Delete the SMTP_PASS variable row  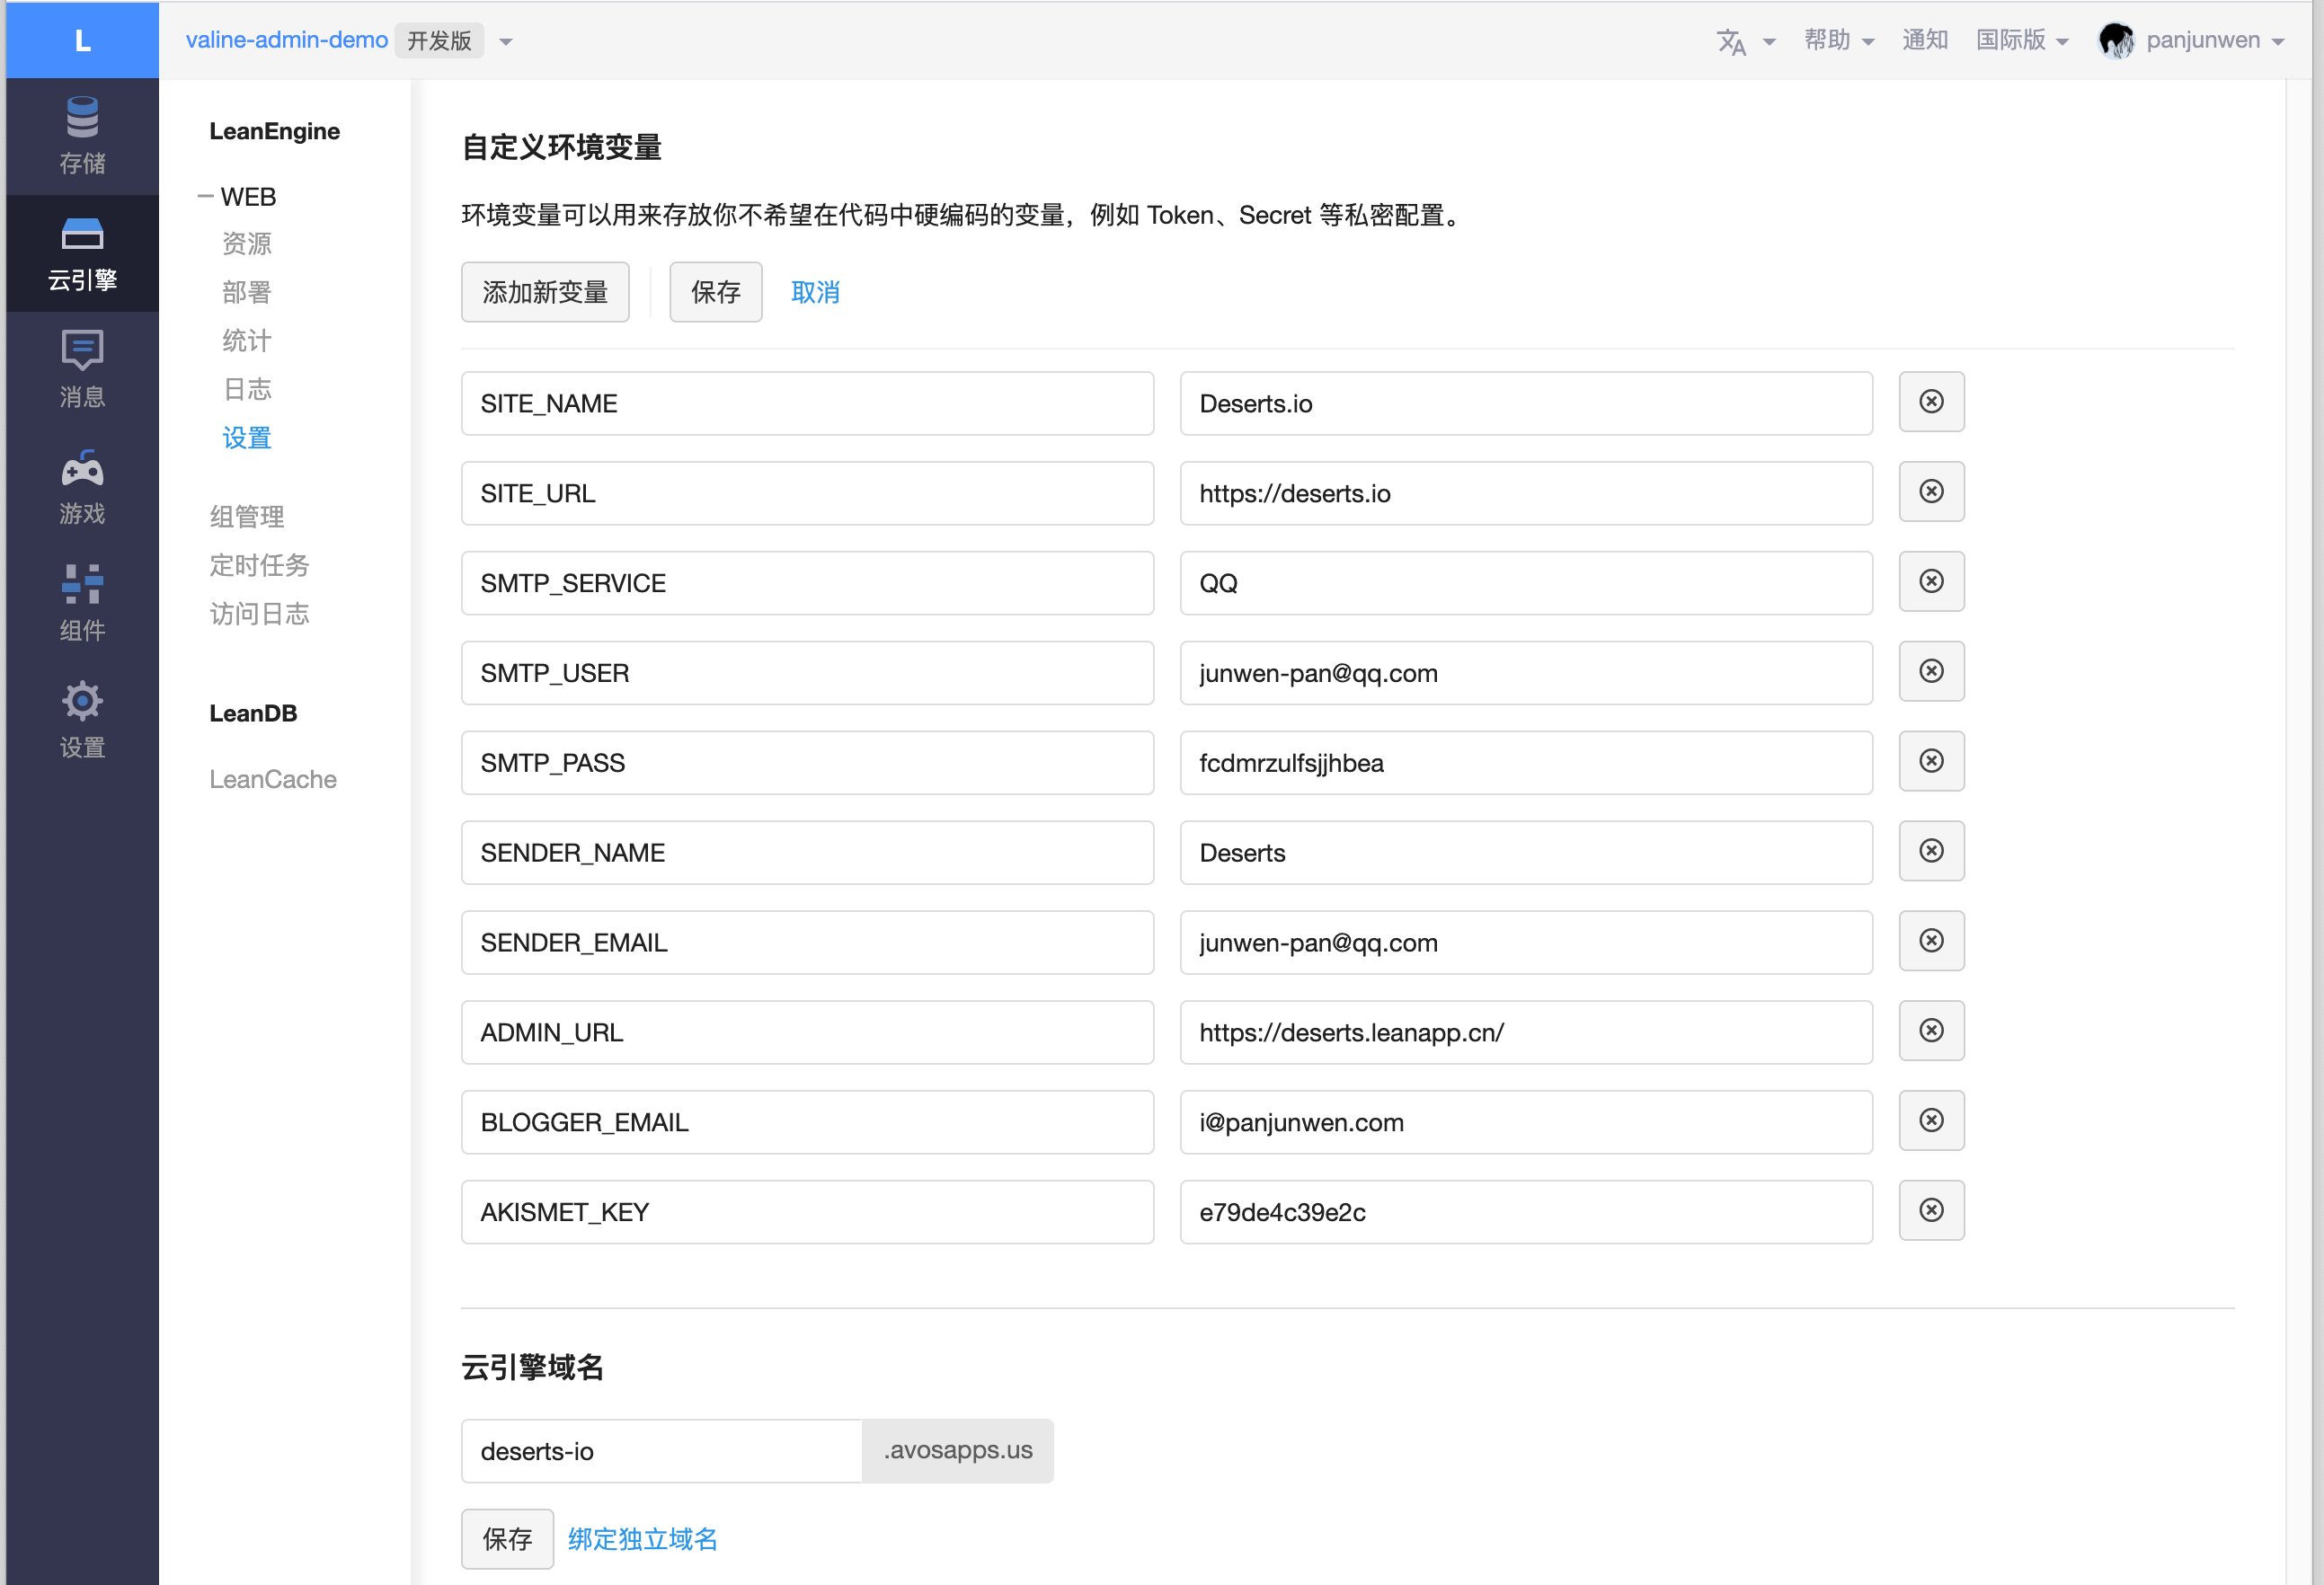[x=1931, y=761]
